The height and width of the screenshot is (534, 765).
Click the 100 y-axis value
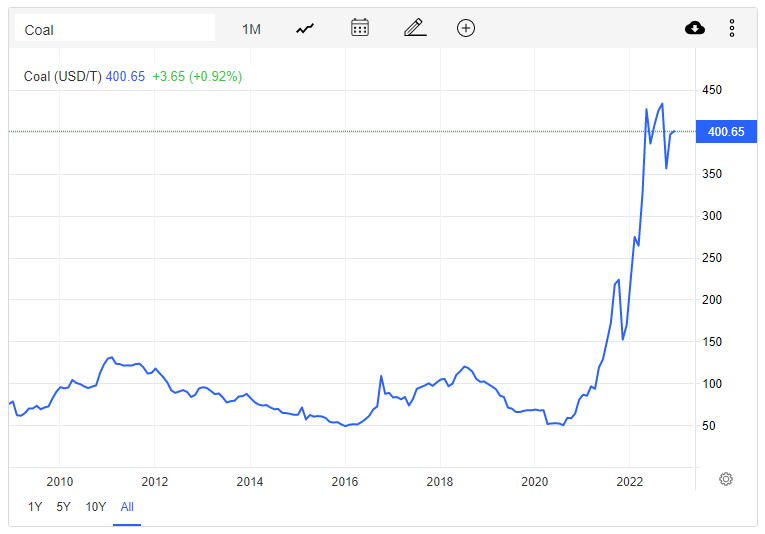coord(712,383)
